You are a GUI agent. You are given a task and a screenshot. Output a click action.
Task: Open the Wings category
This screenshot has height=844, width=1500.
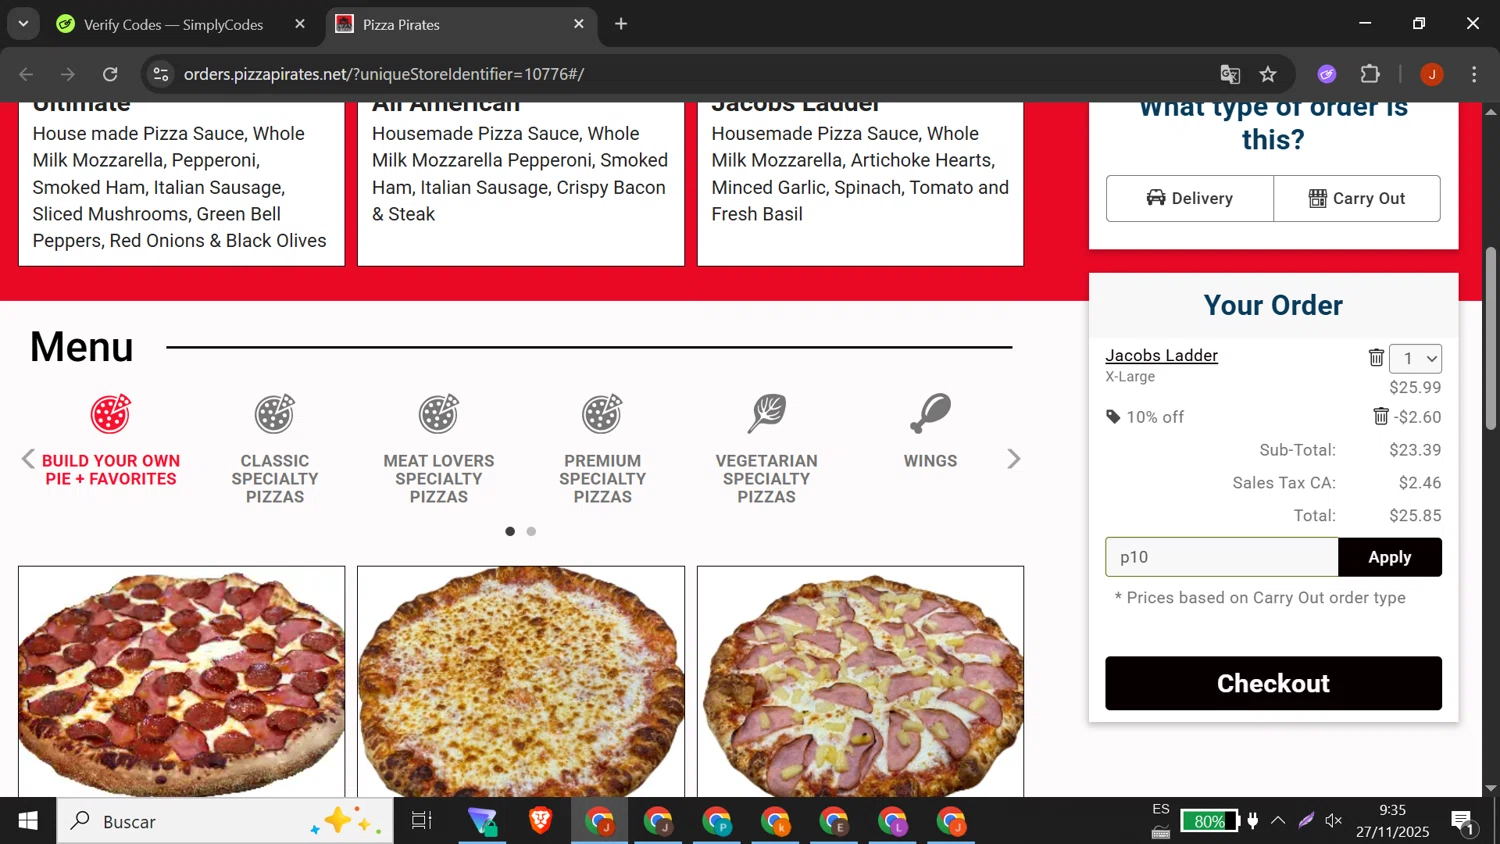[930, 432]
